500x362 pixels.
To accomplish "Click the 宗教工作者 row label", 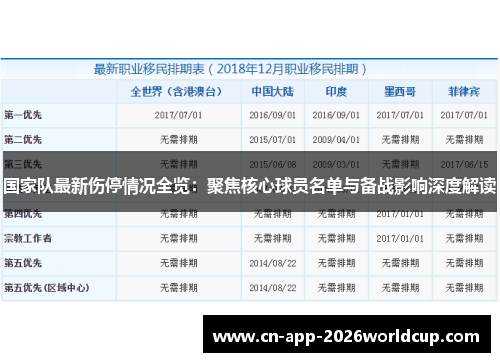I will coord(28,238).
